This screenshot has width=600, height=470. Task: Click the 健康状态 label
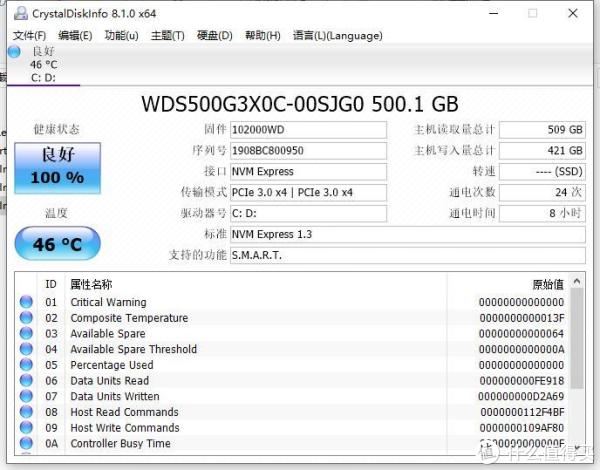pos(57,129)
